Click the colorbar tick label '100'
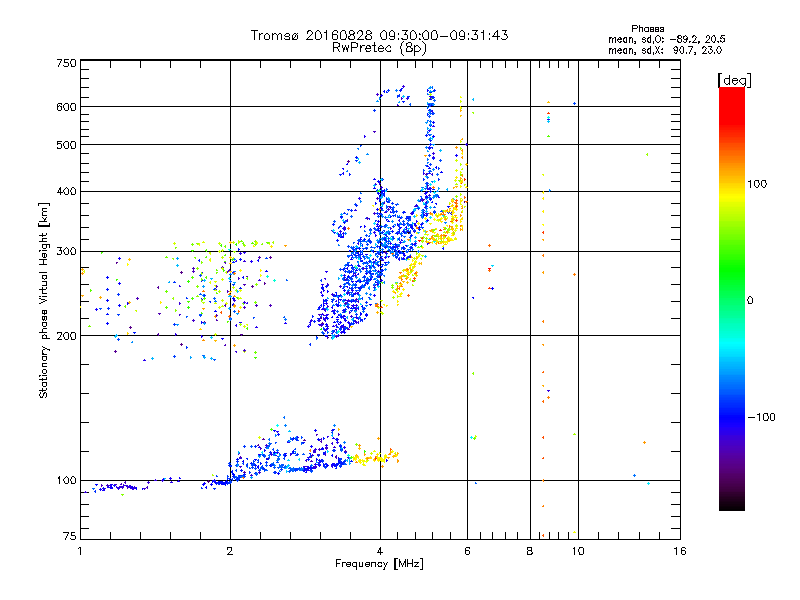Viewport: 800px width, 600px height. tap(757, 184)
